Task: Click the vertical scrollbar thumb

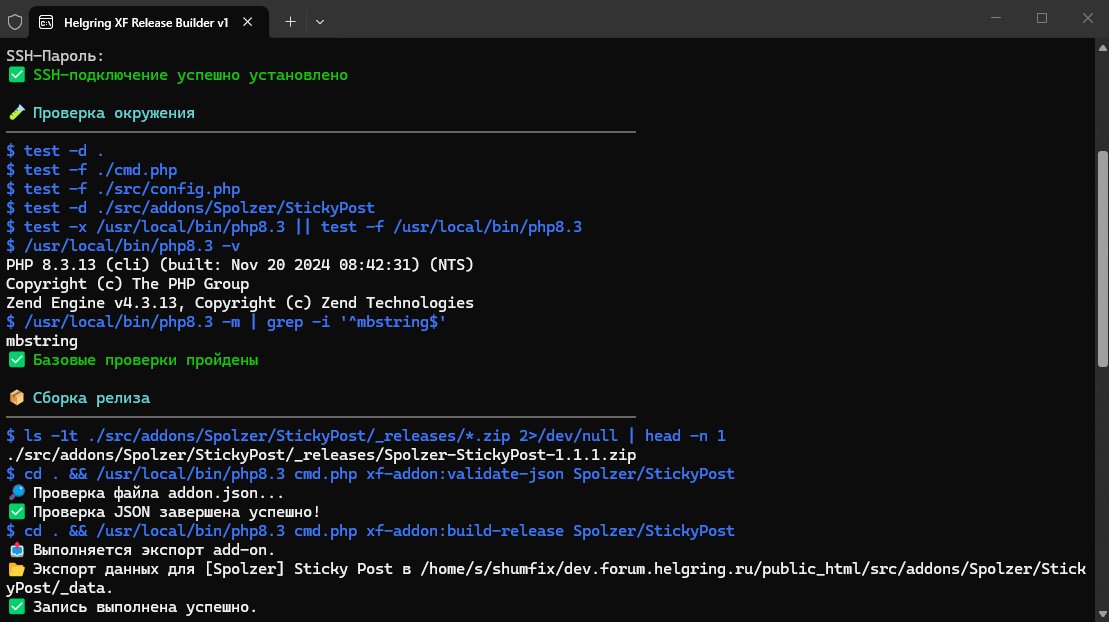Action: (x=1103, y=259)
